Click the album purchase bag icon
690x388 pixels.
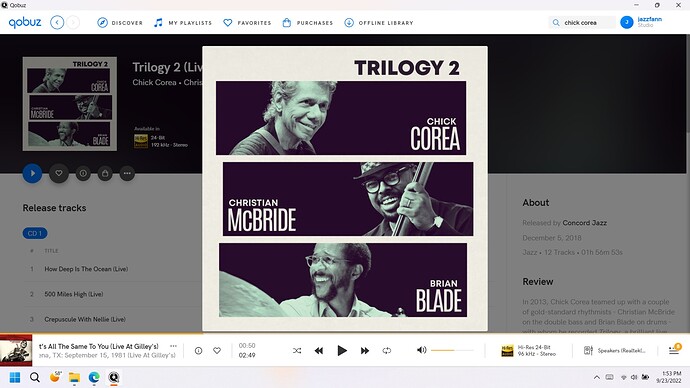tap(105, 173)
